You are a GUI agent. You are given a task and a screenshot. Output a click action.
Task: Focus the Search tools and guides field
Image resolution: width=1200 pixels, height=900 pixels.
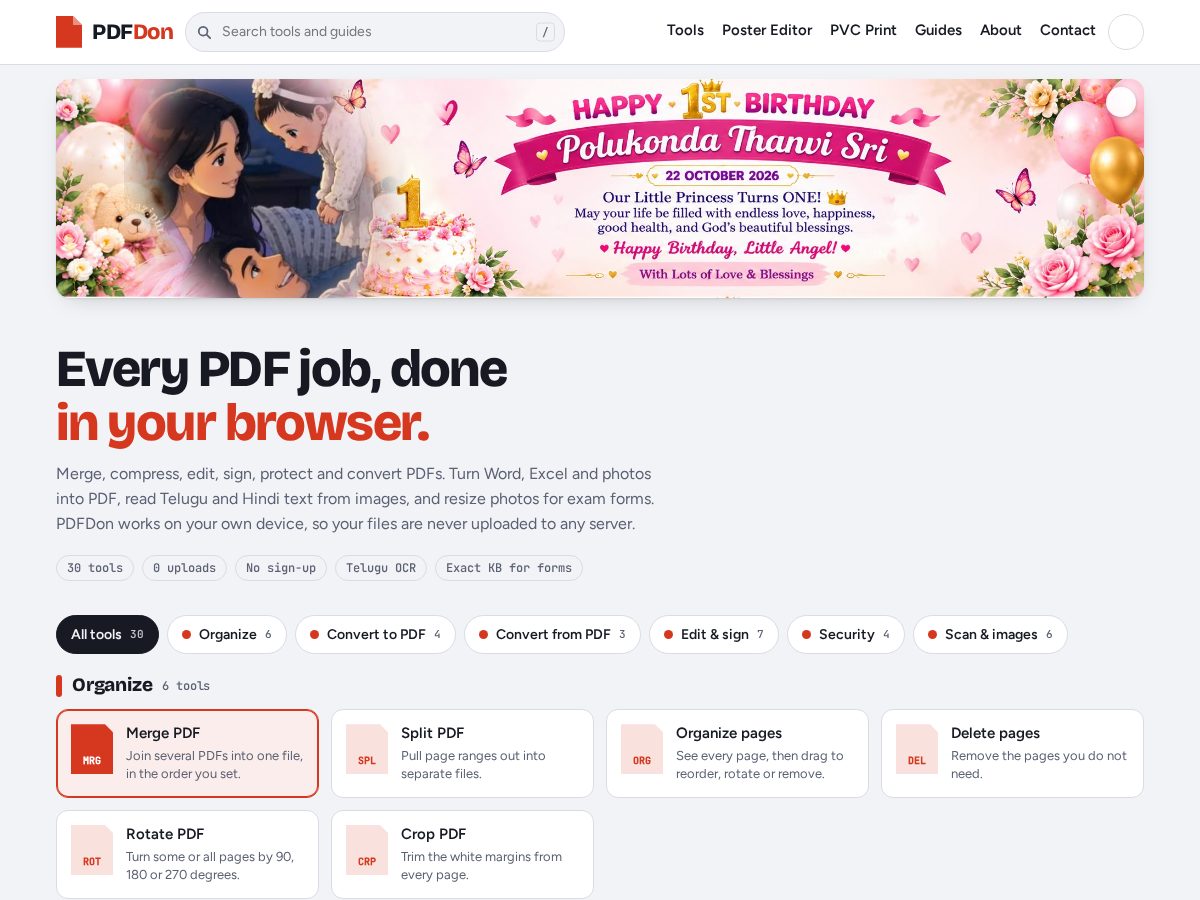tap(375, 32)
